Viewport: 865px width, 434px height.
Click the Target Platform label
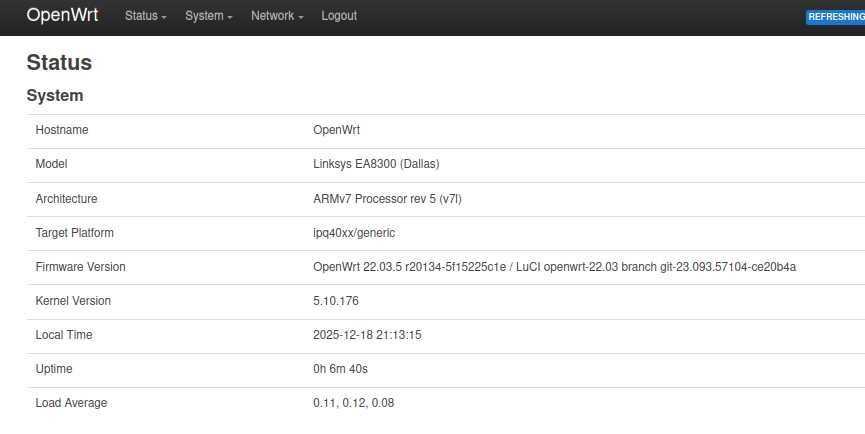pos(74,233)
